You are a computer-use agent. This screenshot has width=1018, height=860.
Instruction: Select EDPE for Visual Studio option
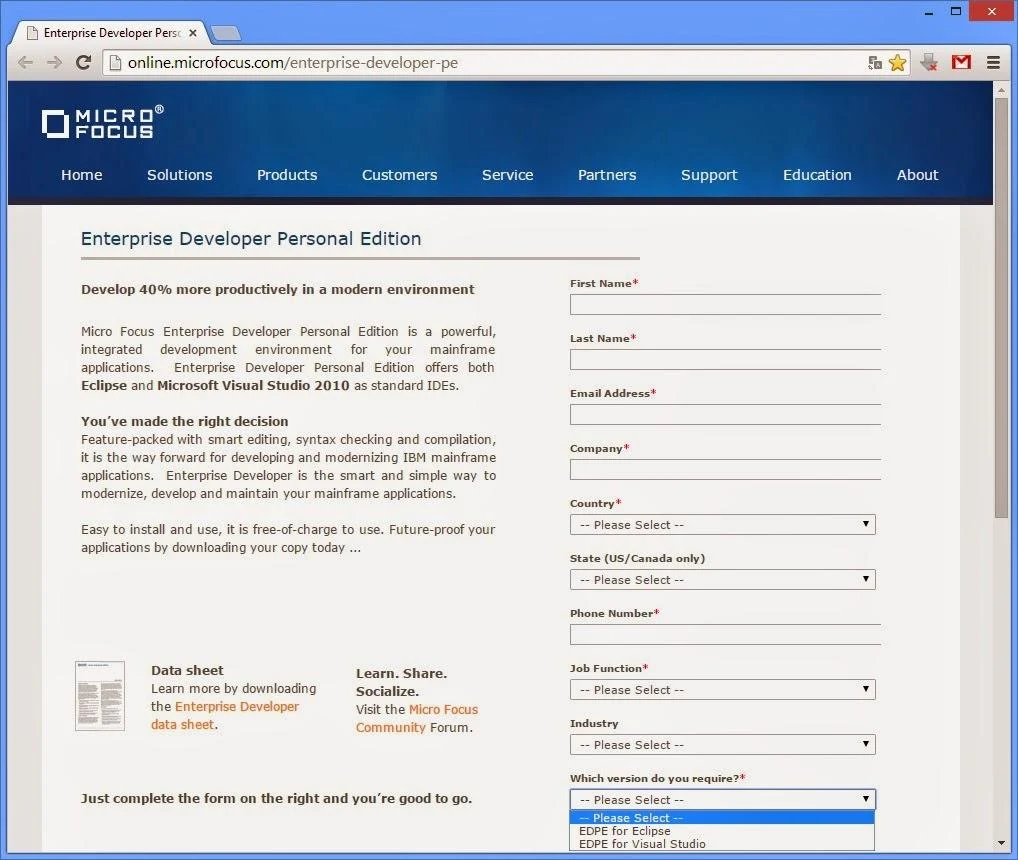(722, 844)
